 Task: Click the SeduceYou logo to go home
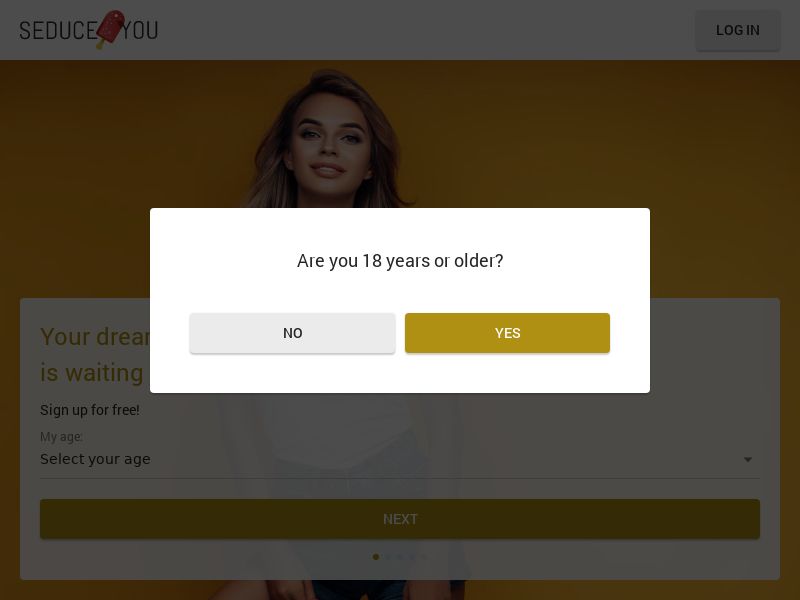88,30
